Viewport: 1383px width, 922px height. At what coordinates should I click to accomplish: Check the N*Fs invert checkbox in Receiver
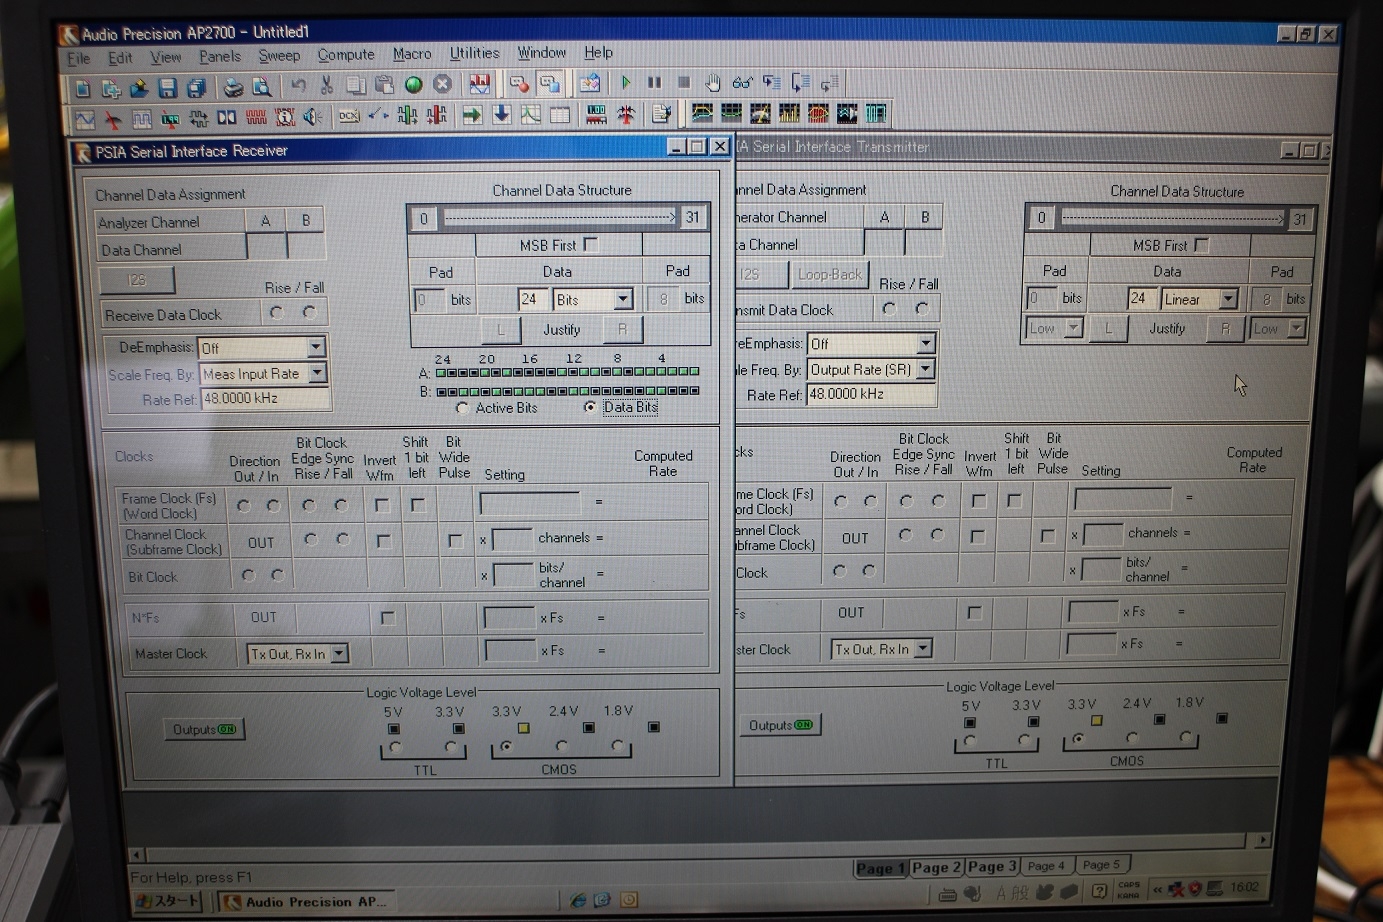pos(388,618)
